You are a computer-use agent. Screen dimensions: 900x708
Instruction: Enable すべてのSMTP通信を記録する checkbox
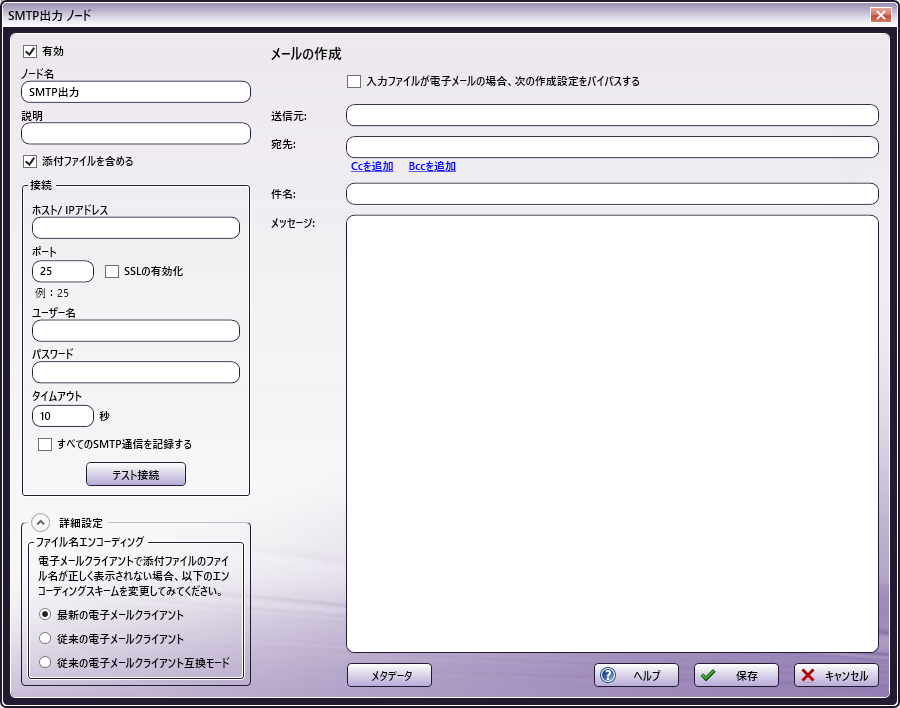(x=45, y=444)
